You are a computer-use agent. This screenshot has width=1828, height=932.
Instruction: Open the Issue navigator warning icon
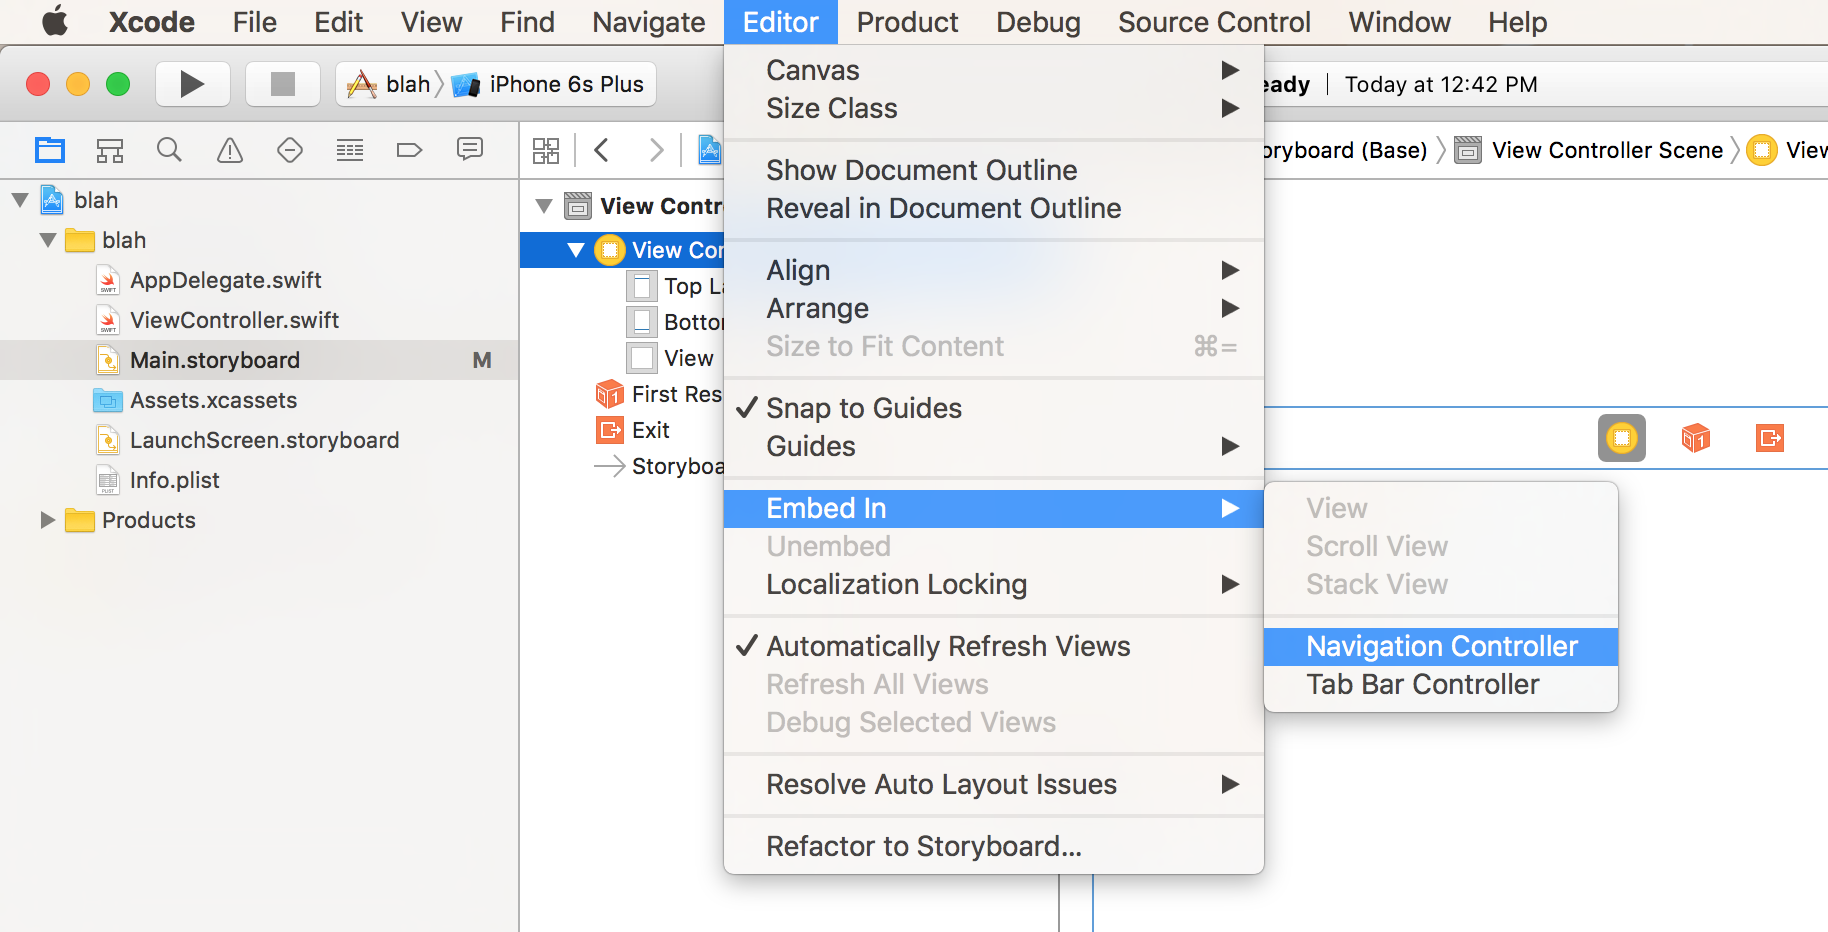pos(230,150)
